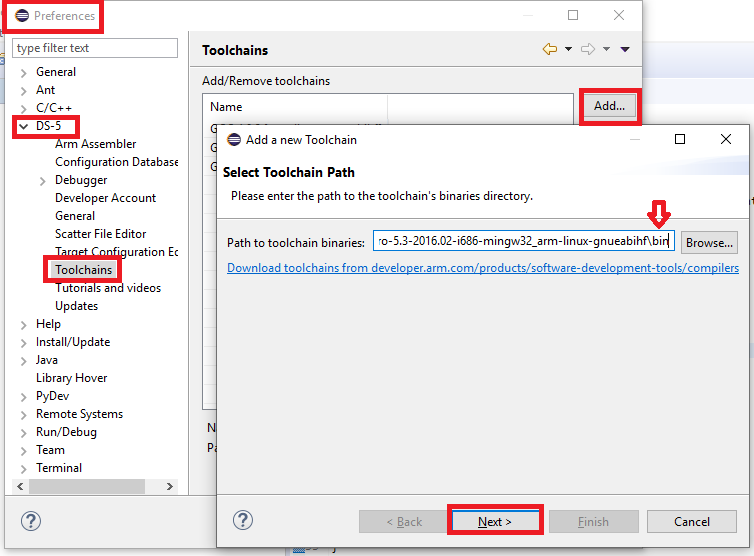This screenshot has height=556, width=754.
Task: Open the Toolchains page view menu triangle
Action: tap(625, 49)
